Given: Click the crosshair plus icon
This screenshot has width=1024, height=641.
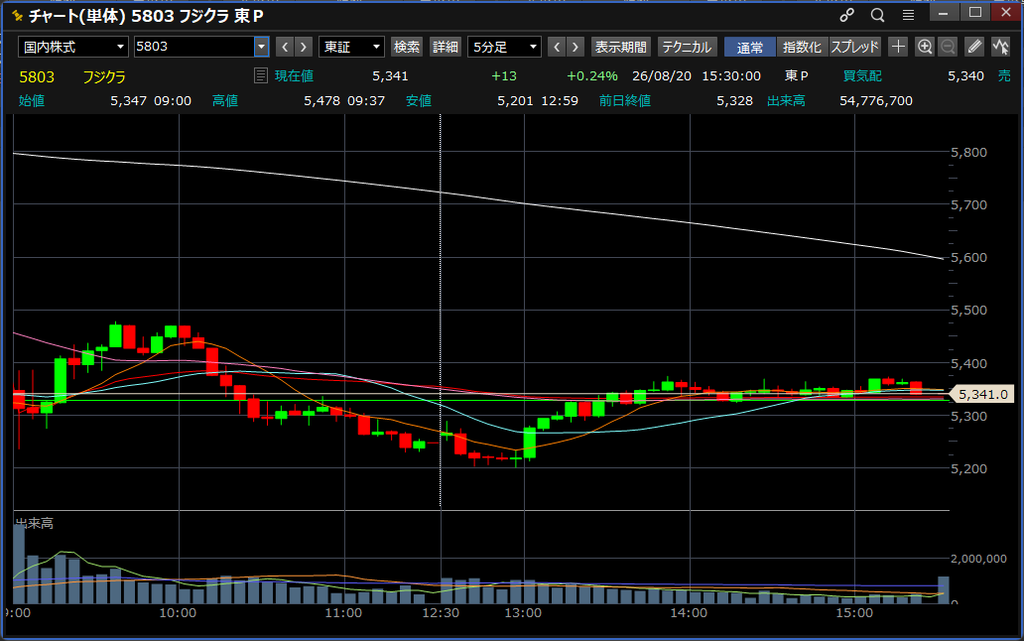Looking at the screenshot, I should [898, 46].
